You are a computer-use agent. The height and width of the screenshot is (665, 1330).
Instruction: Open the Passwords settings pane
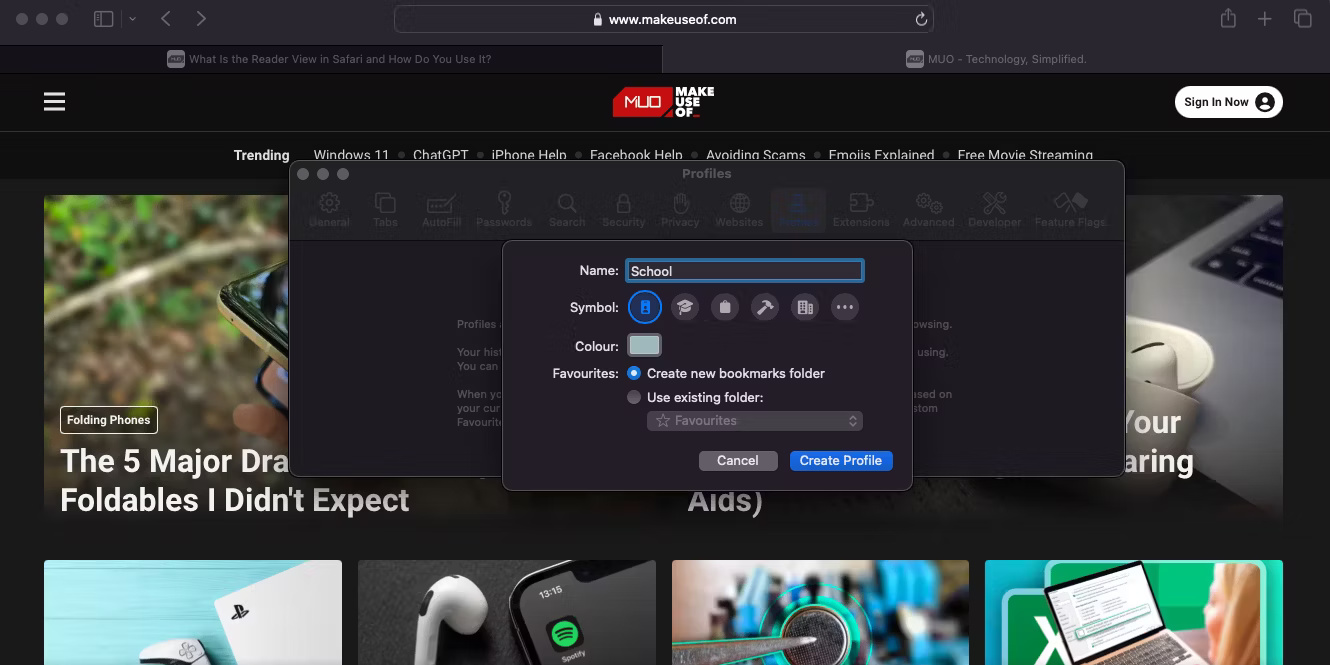(x=505, y=208)
